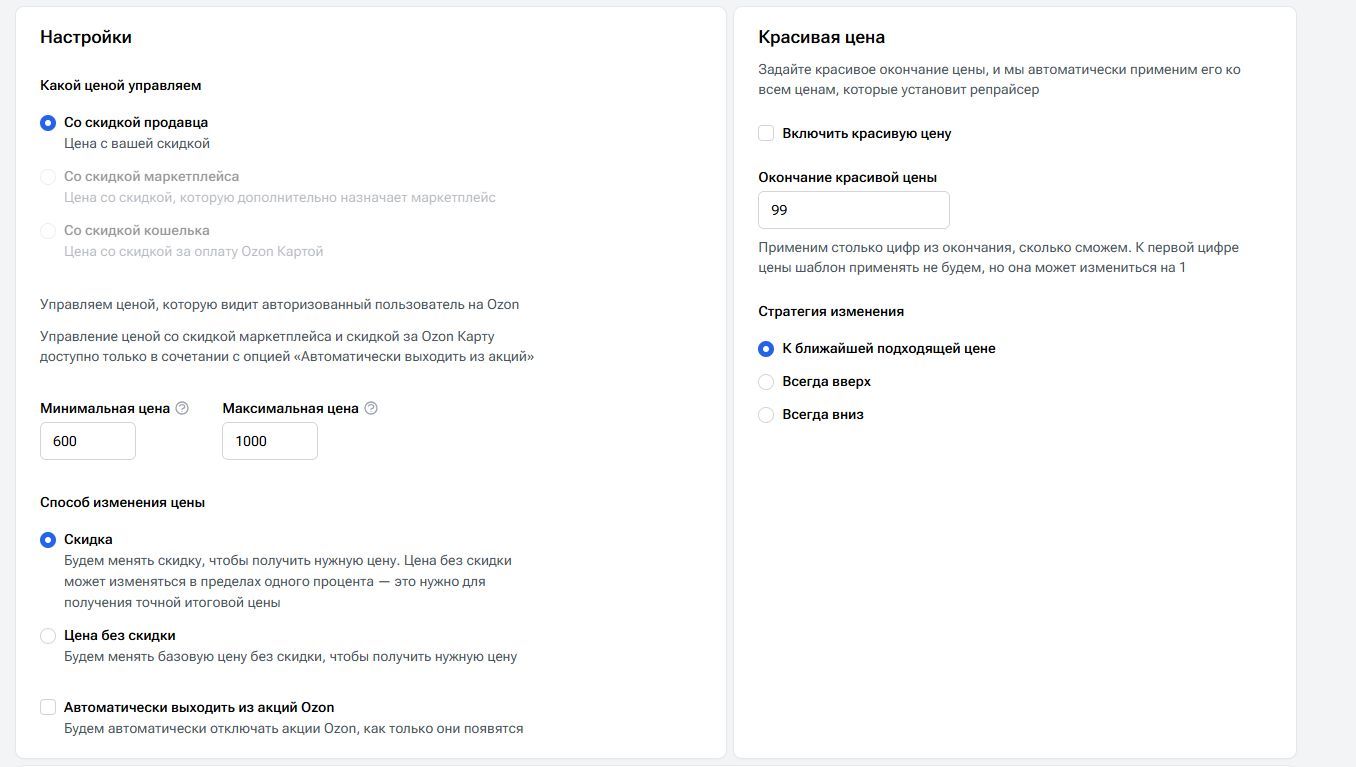This screenshot has height=767, width=1356.
Task: Click the Минимальная цена input field
Action: [x=88, y=441]
